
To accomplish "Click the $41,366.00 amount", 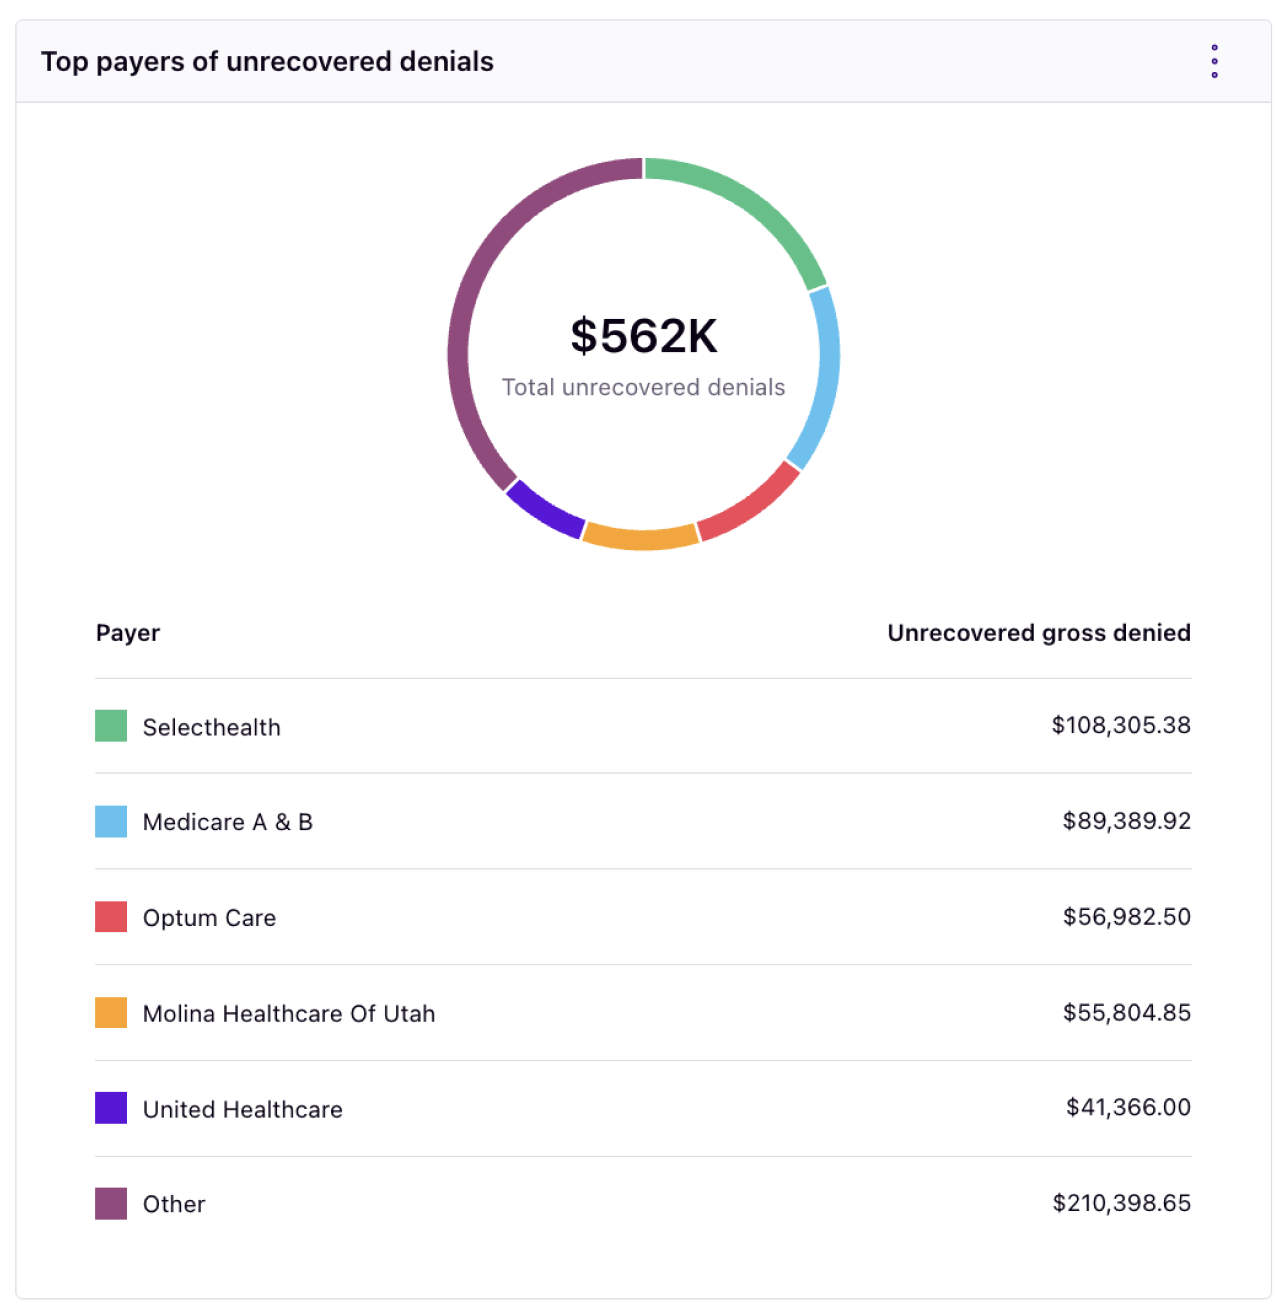I will [1129, 1107].
